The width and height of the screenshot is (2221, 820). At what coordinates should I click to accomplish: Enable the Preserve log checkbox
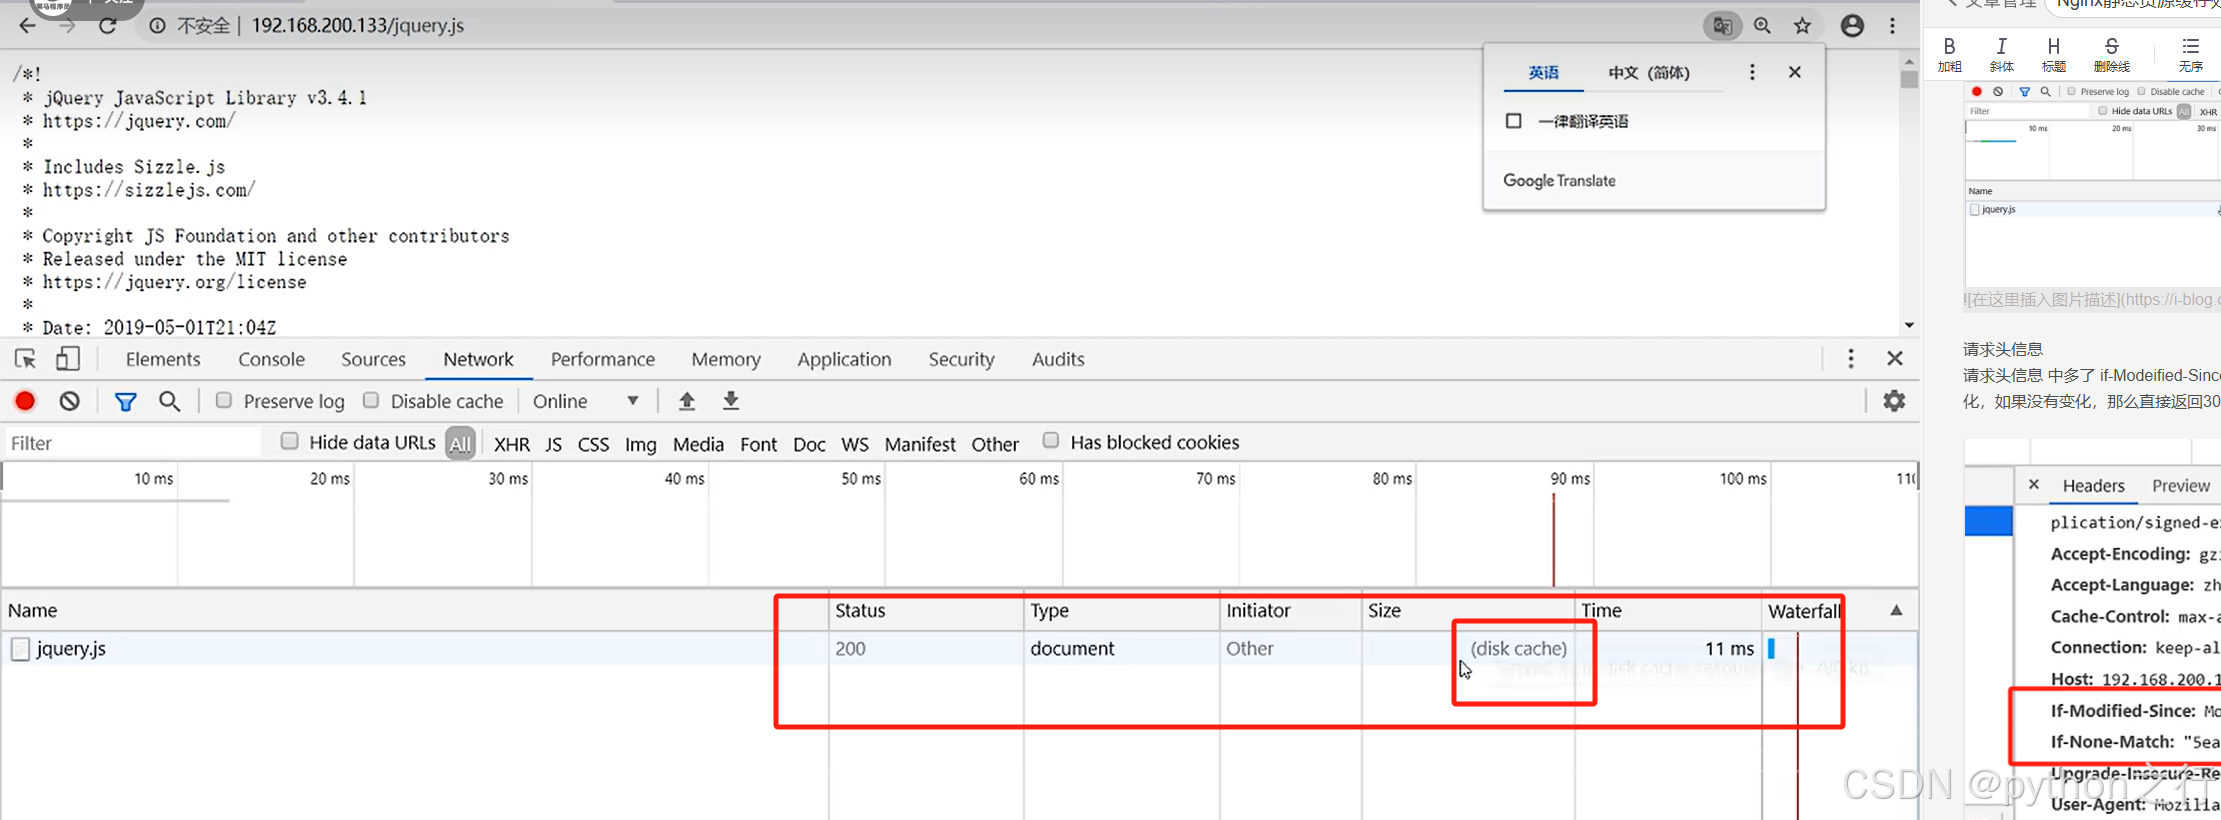point(224,400)
